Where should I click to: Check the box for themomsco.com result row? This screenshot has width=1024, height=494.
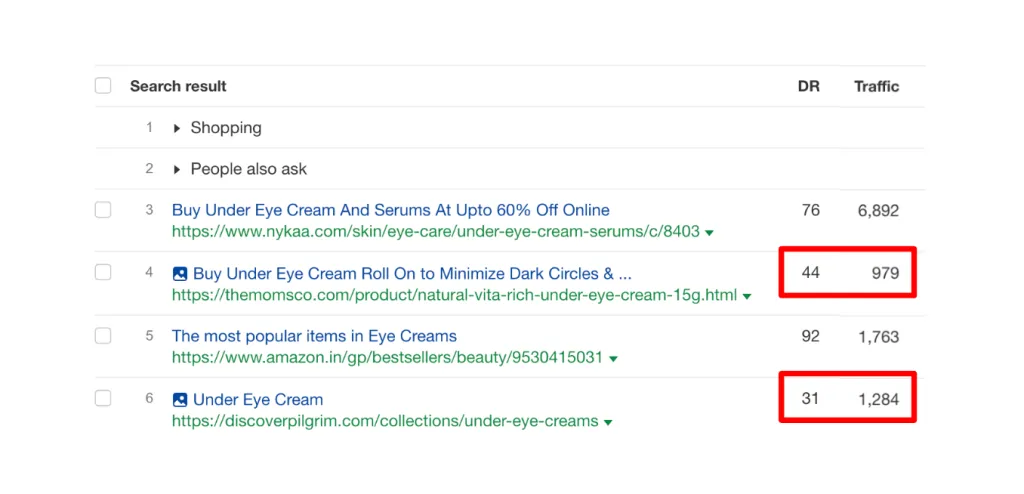[103, 272]
